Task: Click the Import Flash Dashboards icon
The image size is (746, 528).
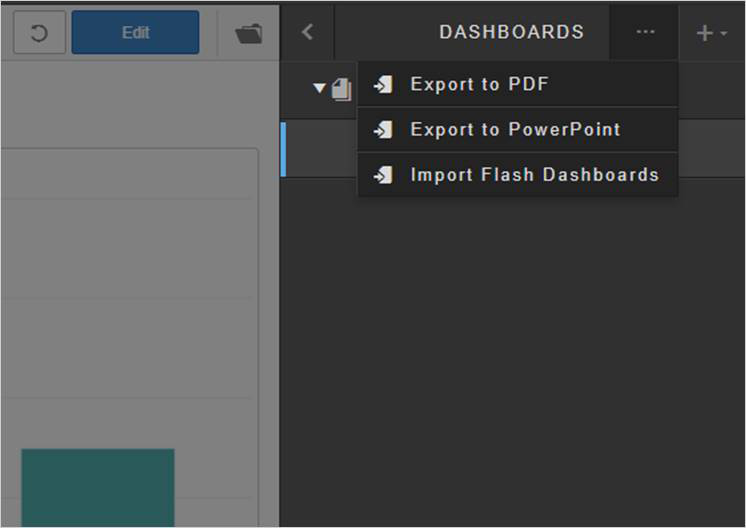Action: click(383, 176)
